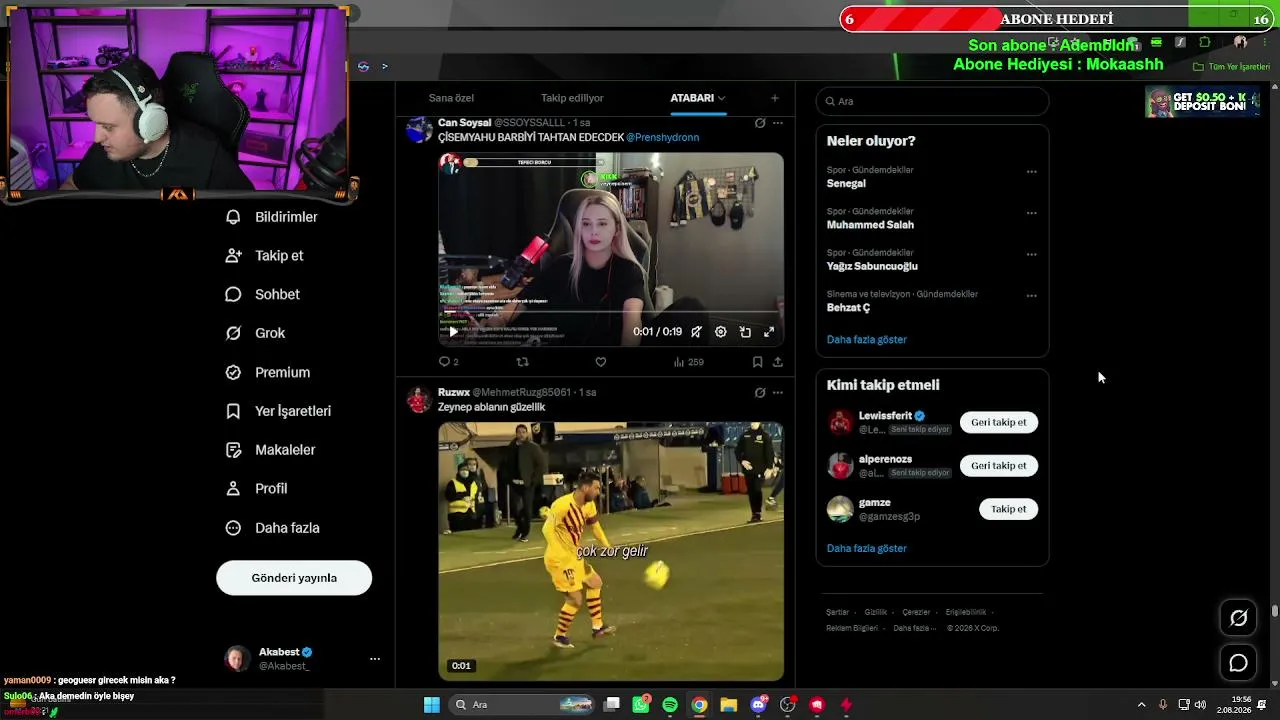Unmute Can Soysal's video sound
This screenshot has width=1280, height=720.
[696, 332]
